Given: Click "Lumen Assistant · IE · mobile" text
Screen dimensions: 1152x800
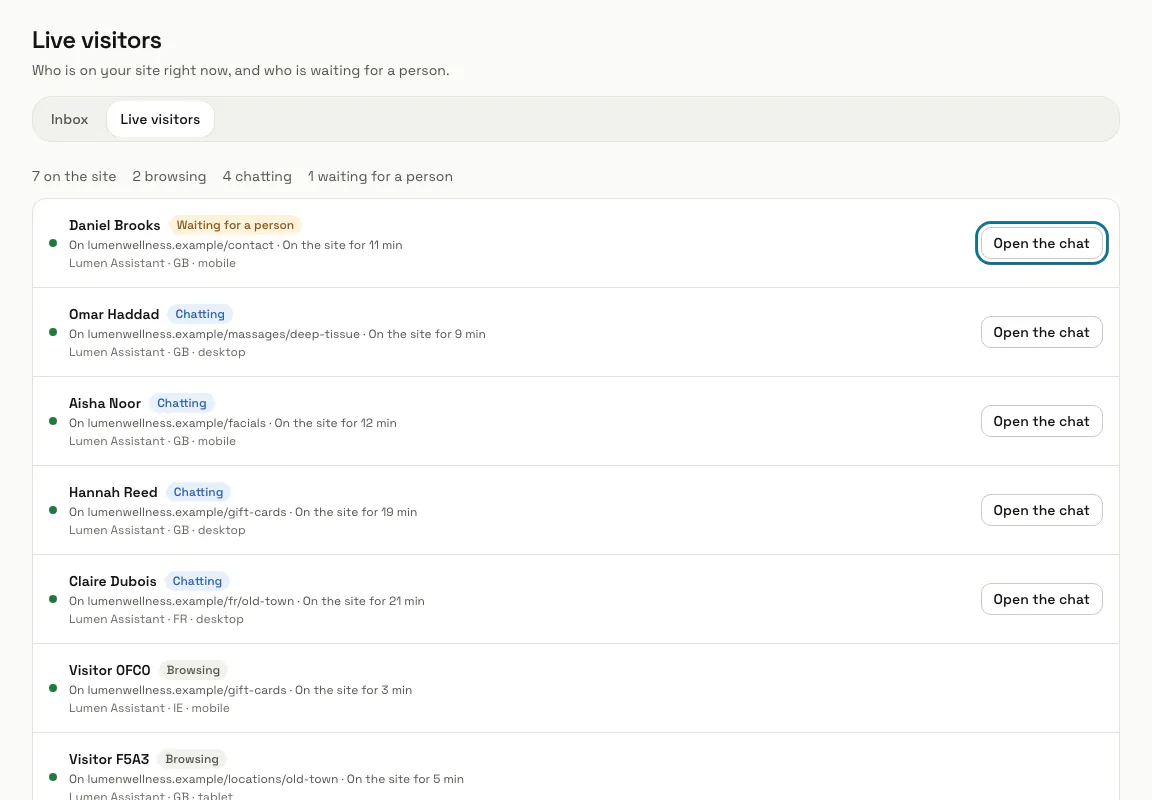Looking at the screenshot, I should [x=149, y=707].
